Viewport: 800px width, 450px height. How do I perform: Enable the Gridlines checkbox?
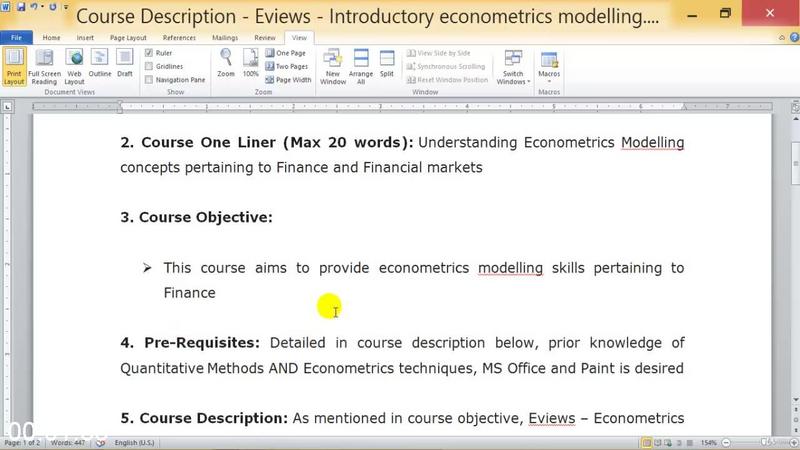(x=149, y=66)
